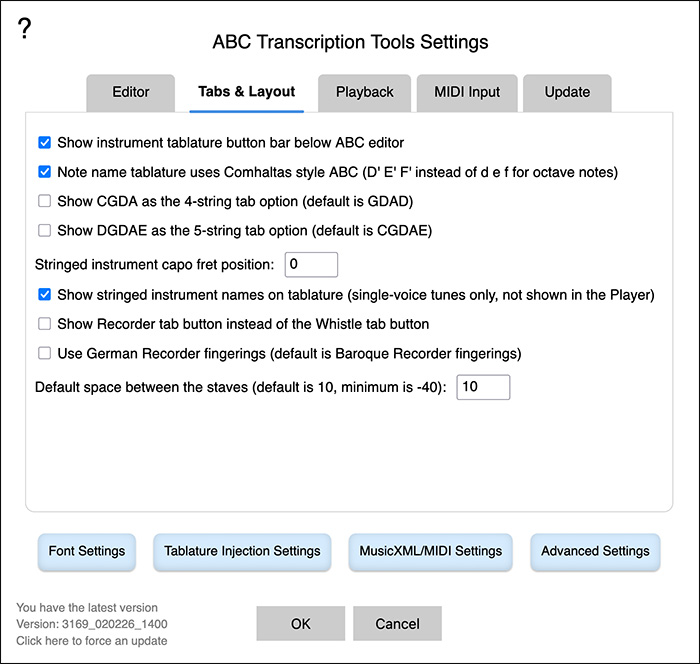Image resolution: width=700 pixels, height=664 pixels.
Task: Open MusicXML/MIDI Settings
Action: 430,551
